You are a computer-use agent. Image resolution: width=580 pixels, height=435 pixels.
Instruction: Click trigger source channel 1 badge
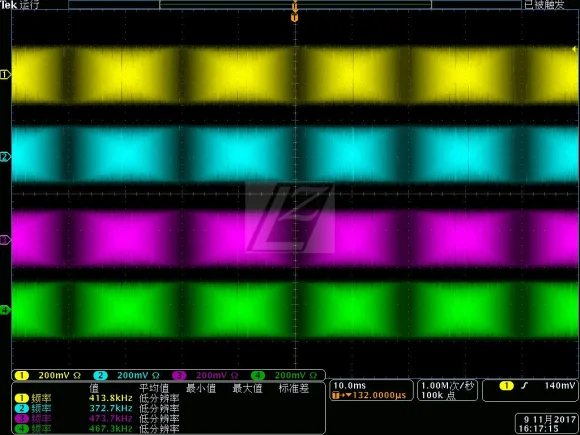click(506, 386)
